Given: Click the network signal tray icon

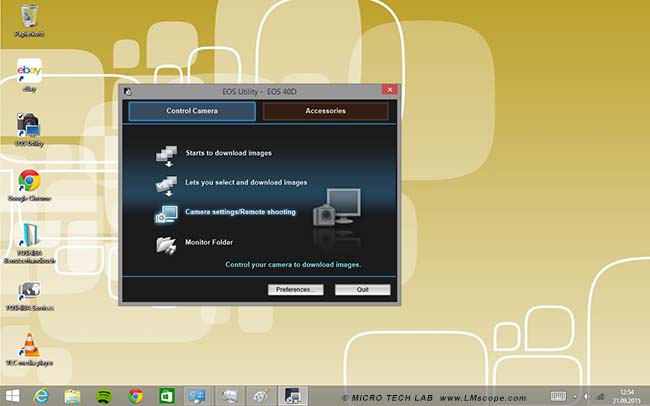Looking at the screenshot, I should (x=600, y=397).
